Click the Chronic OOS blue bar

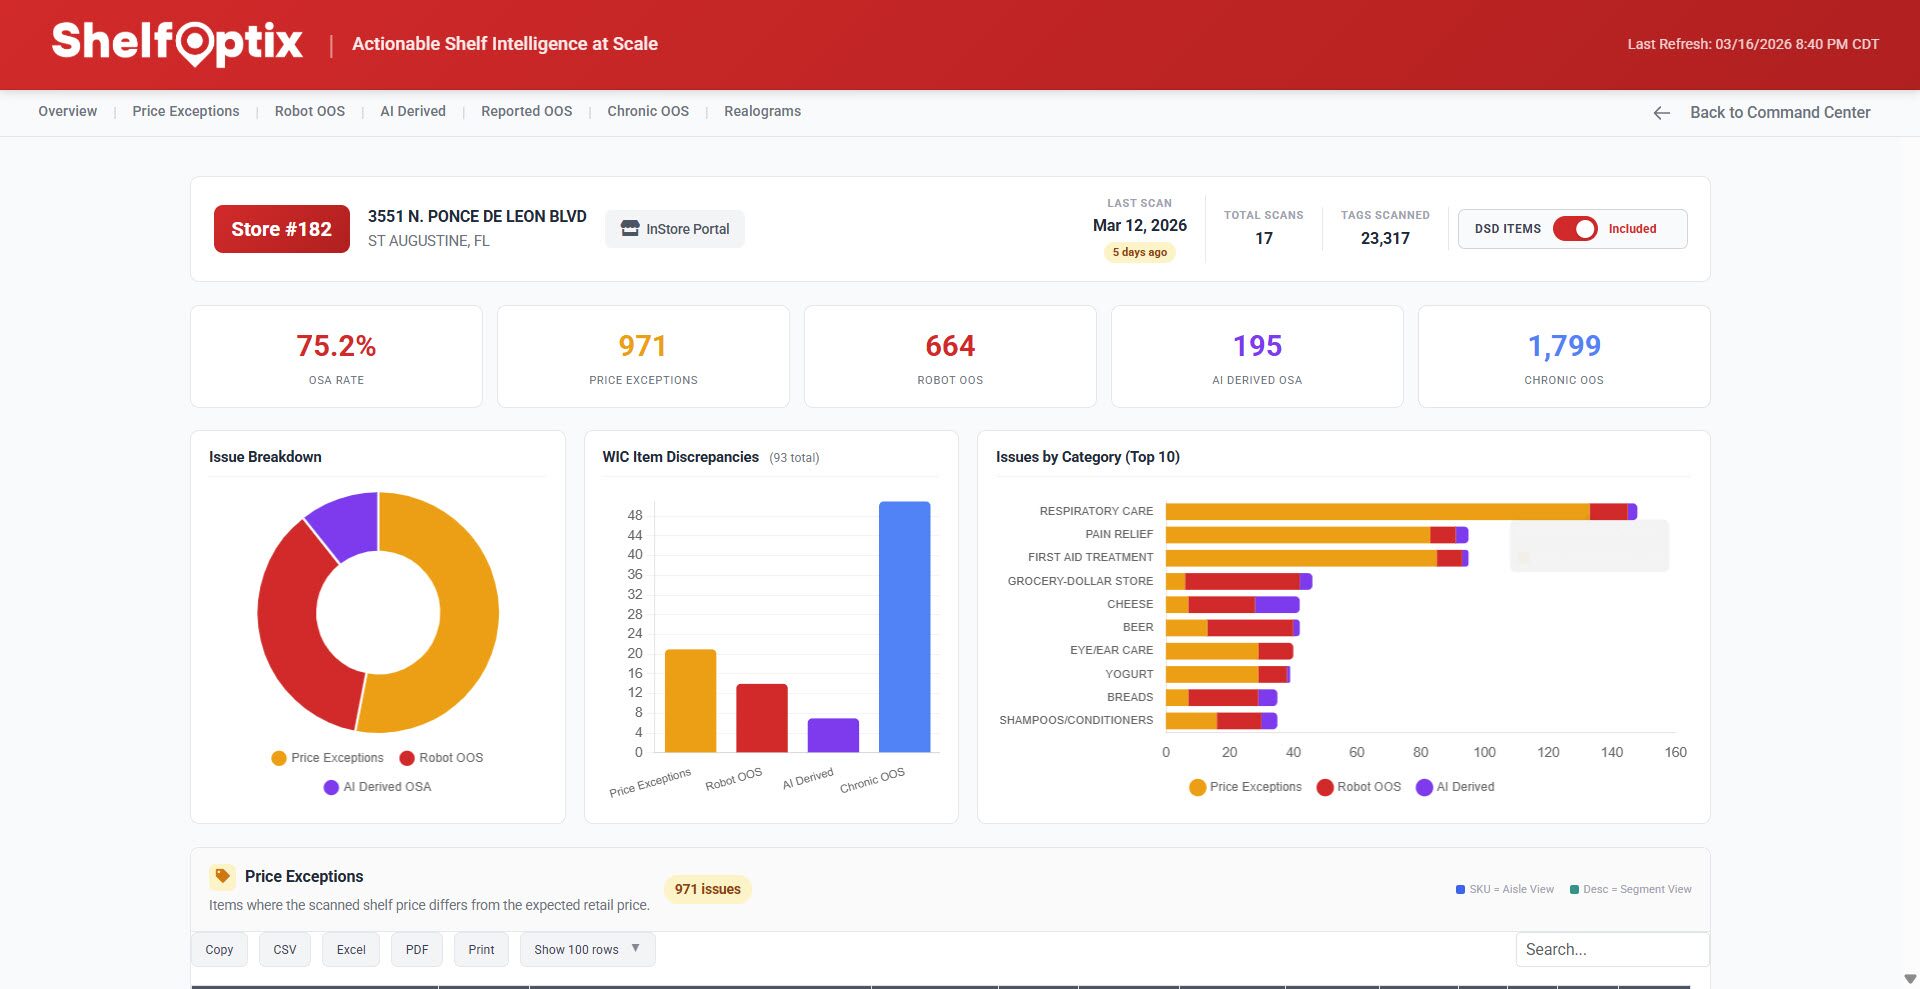[904, 627]
